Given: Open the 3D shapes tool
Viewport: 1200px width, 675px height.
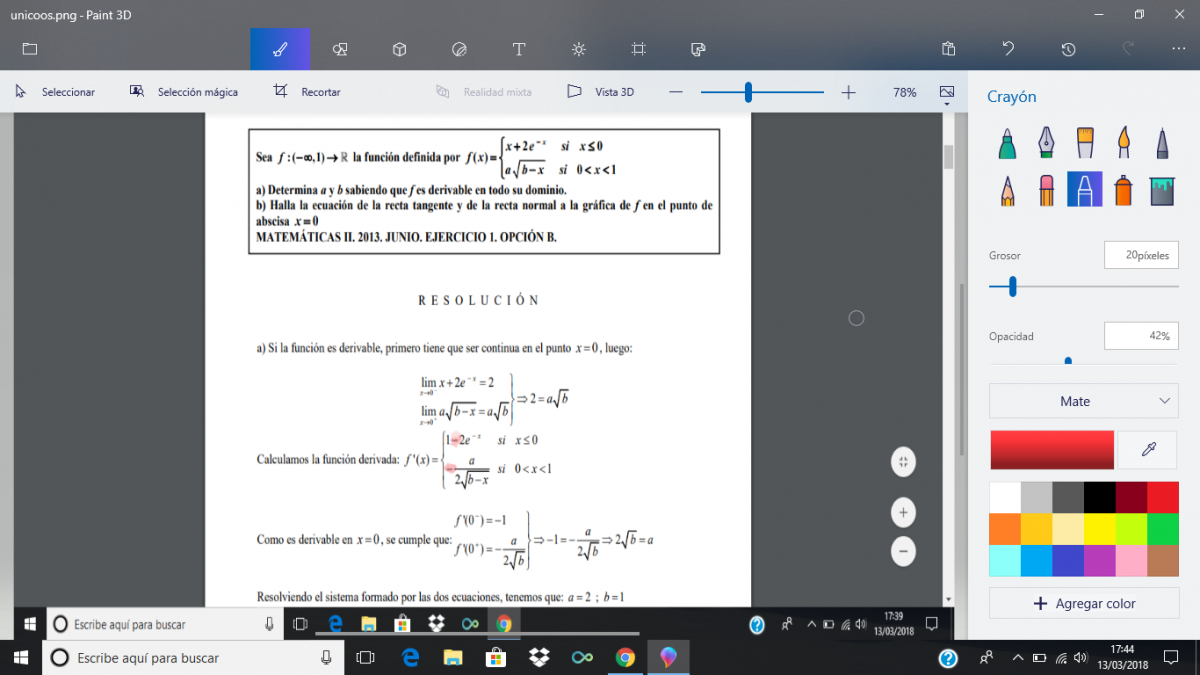Looking at the screenshot, I should point(399,49).
